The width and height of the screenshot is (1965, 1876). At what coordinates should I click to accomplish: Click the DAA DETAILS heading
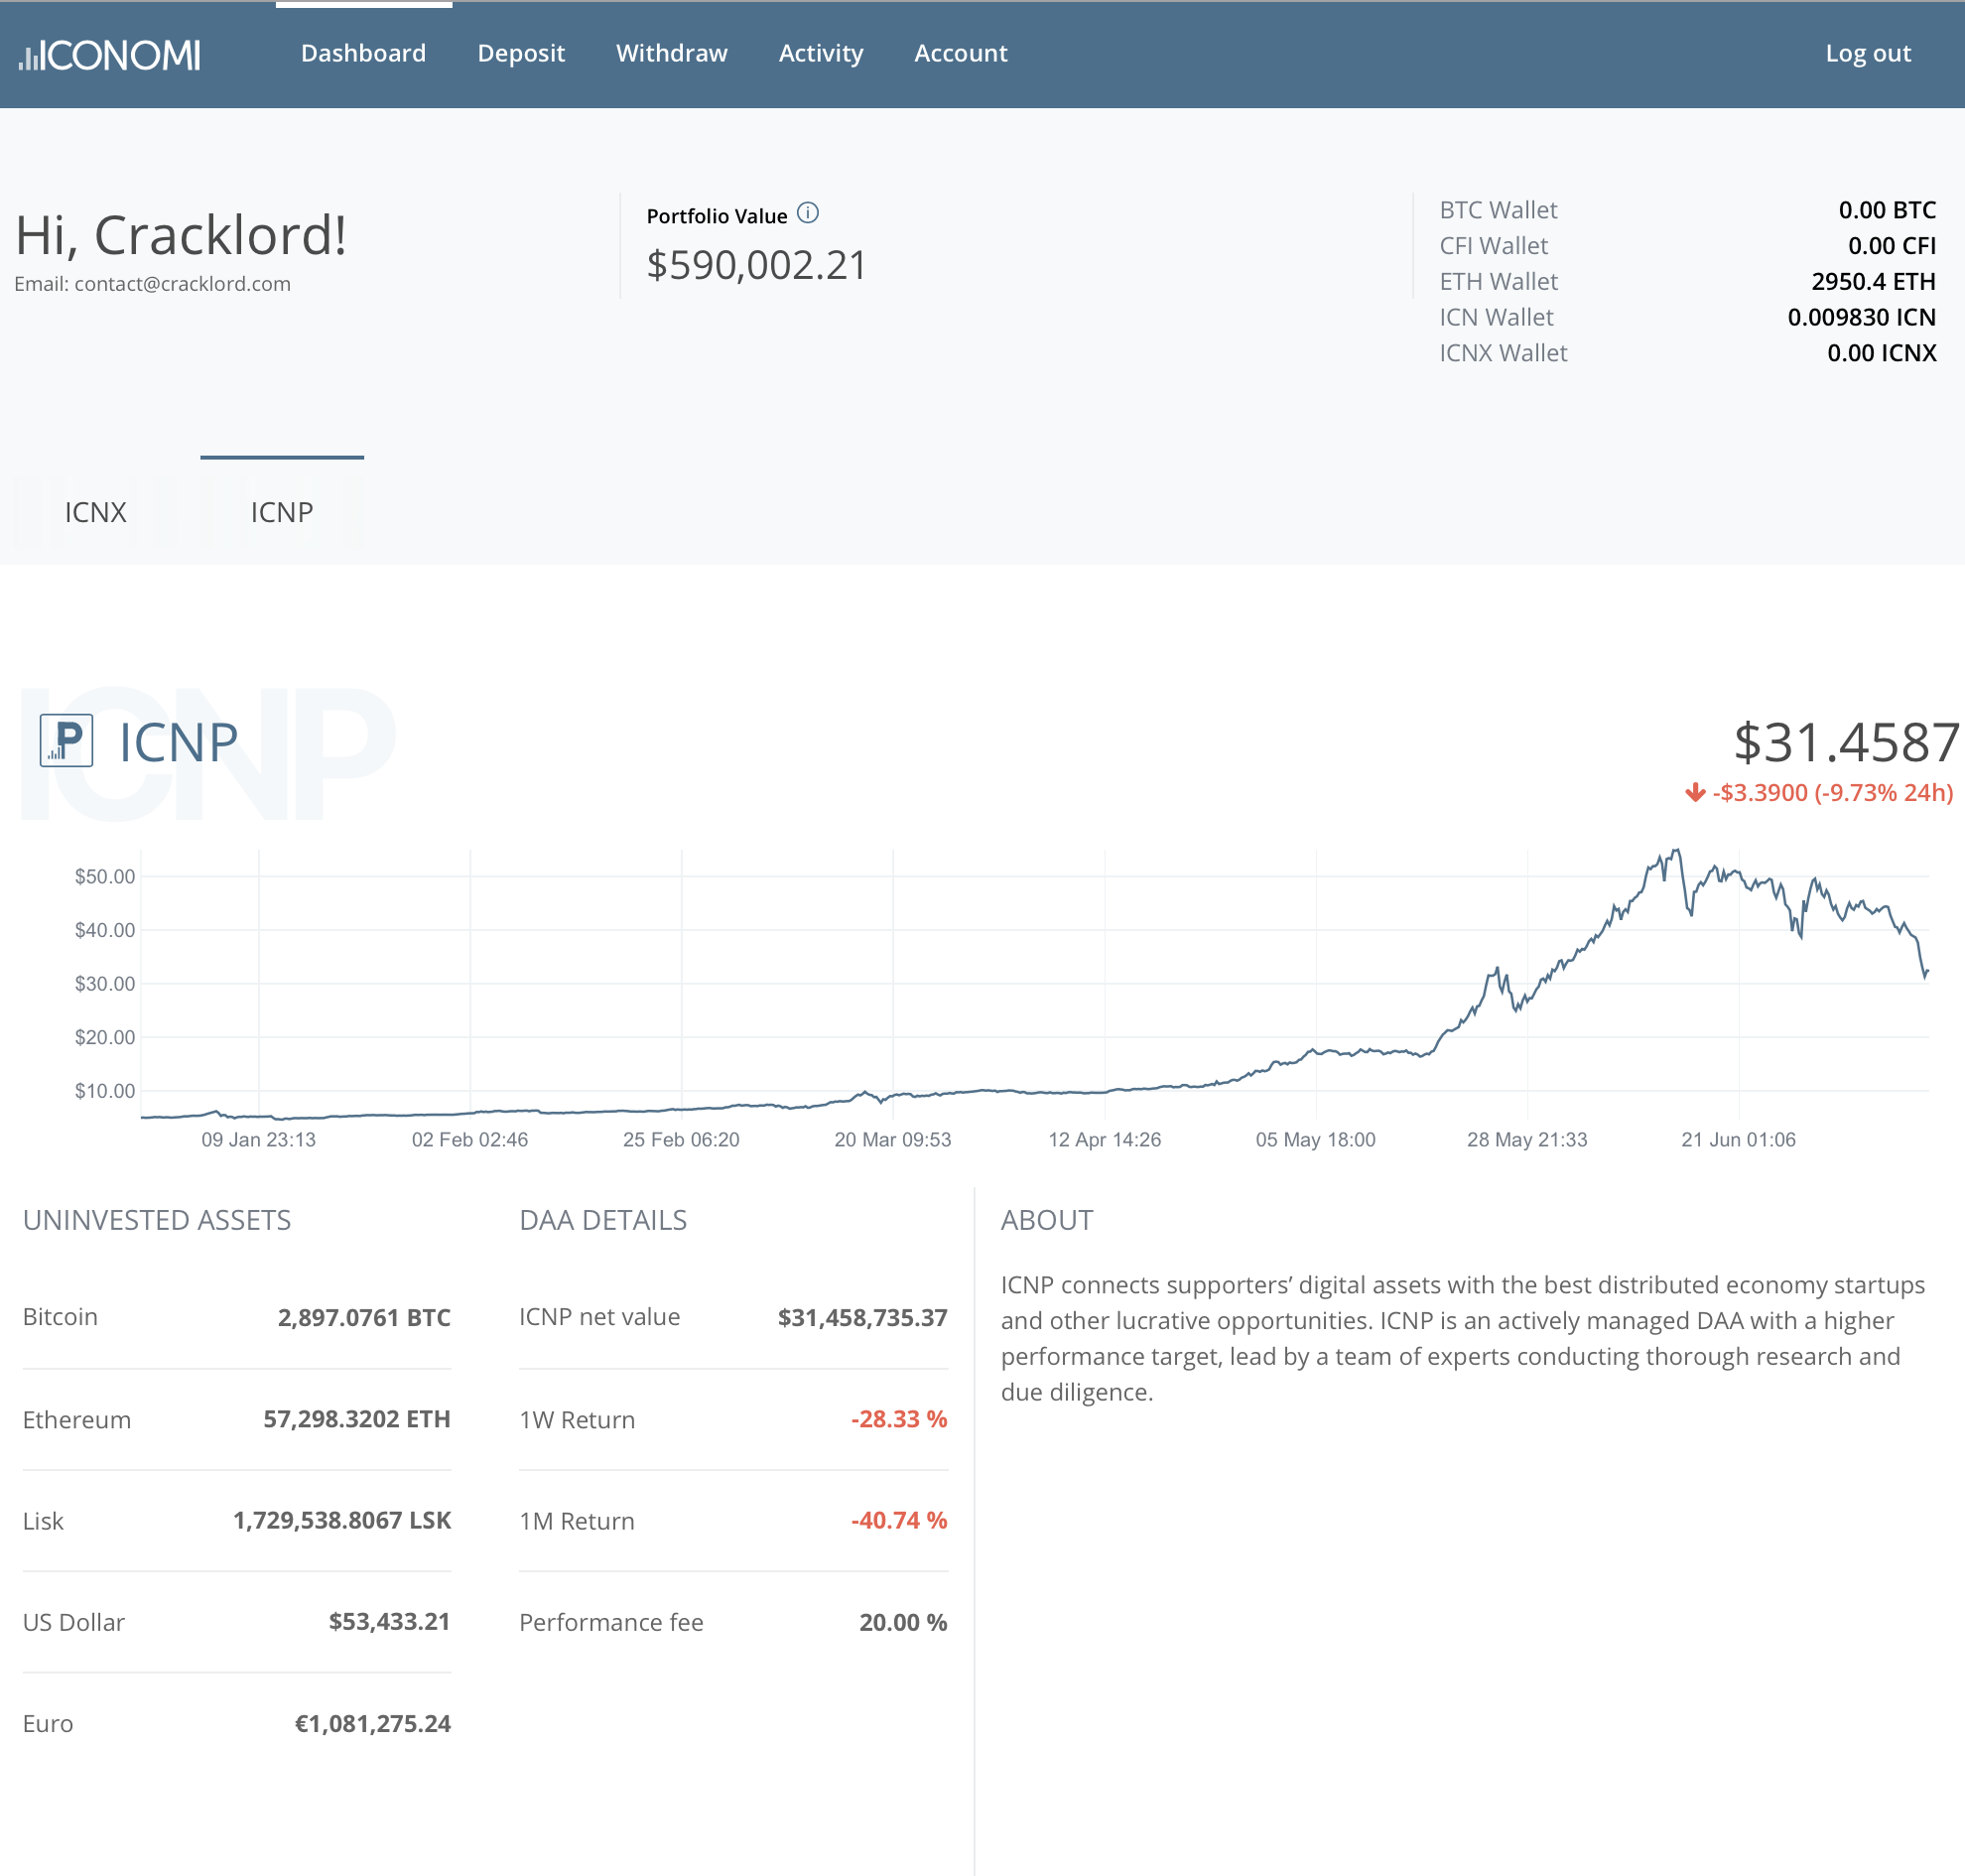point(603,1220)
